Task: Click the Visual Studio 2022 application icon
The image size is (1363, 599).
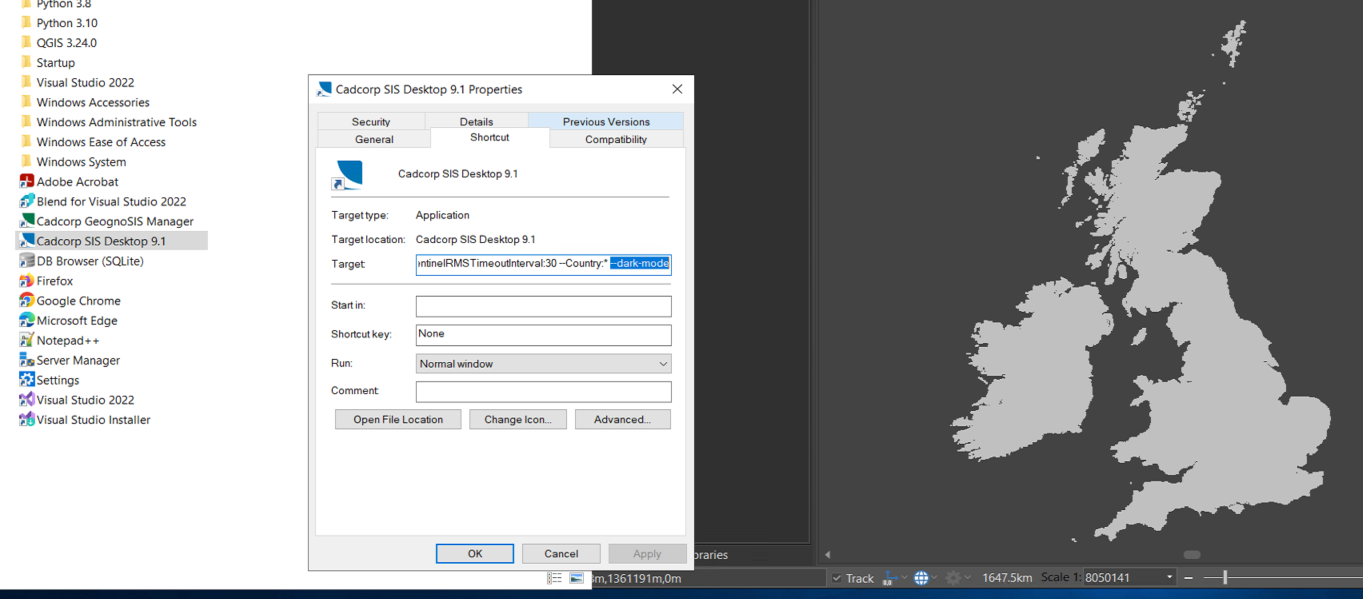Action: pyautogui.click(x=27, y=400)
